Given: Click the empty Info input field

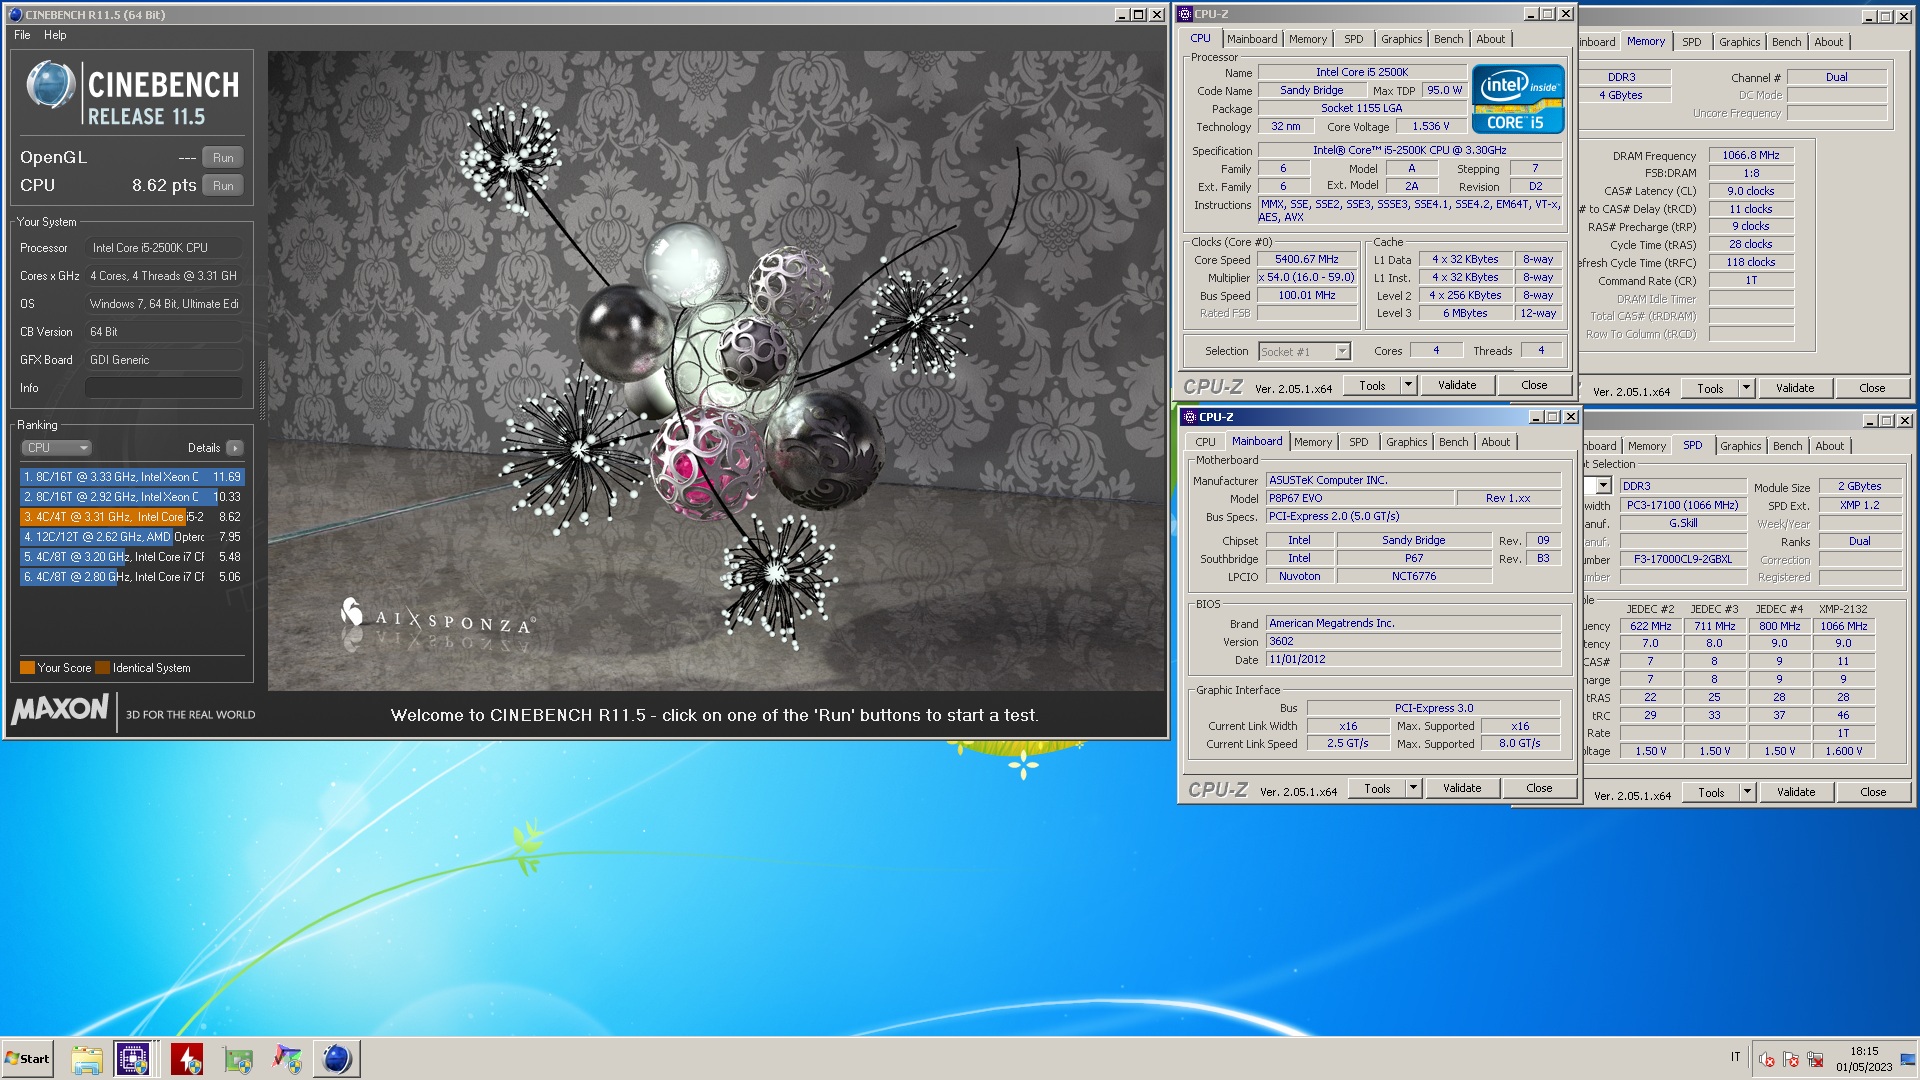Looking at the screenshot, I should [164, 388].
